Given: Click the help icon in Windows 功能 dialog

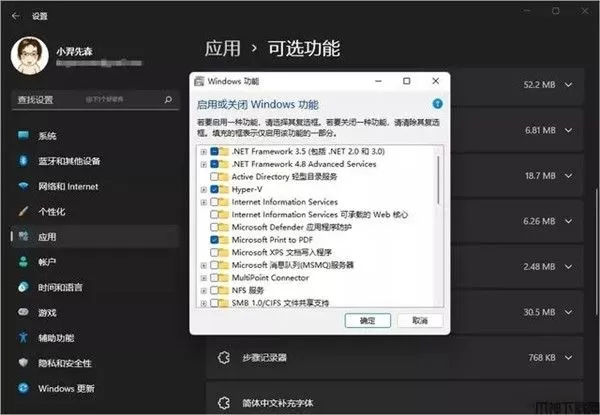Looking at the screenshot, I should [x=437, y=104].
